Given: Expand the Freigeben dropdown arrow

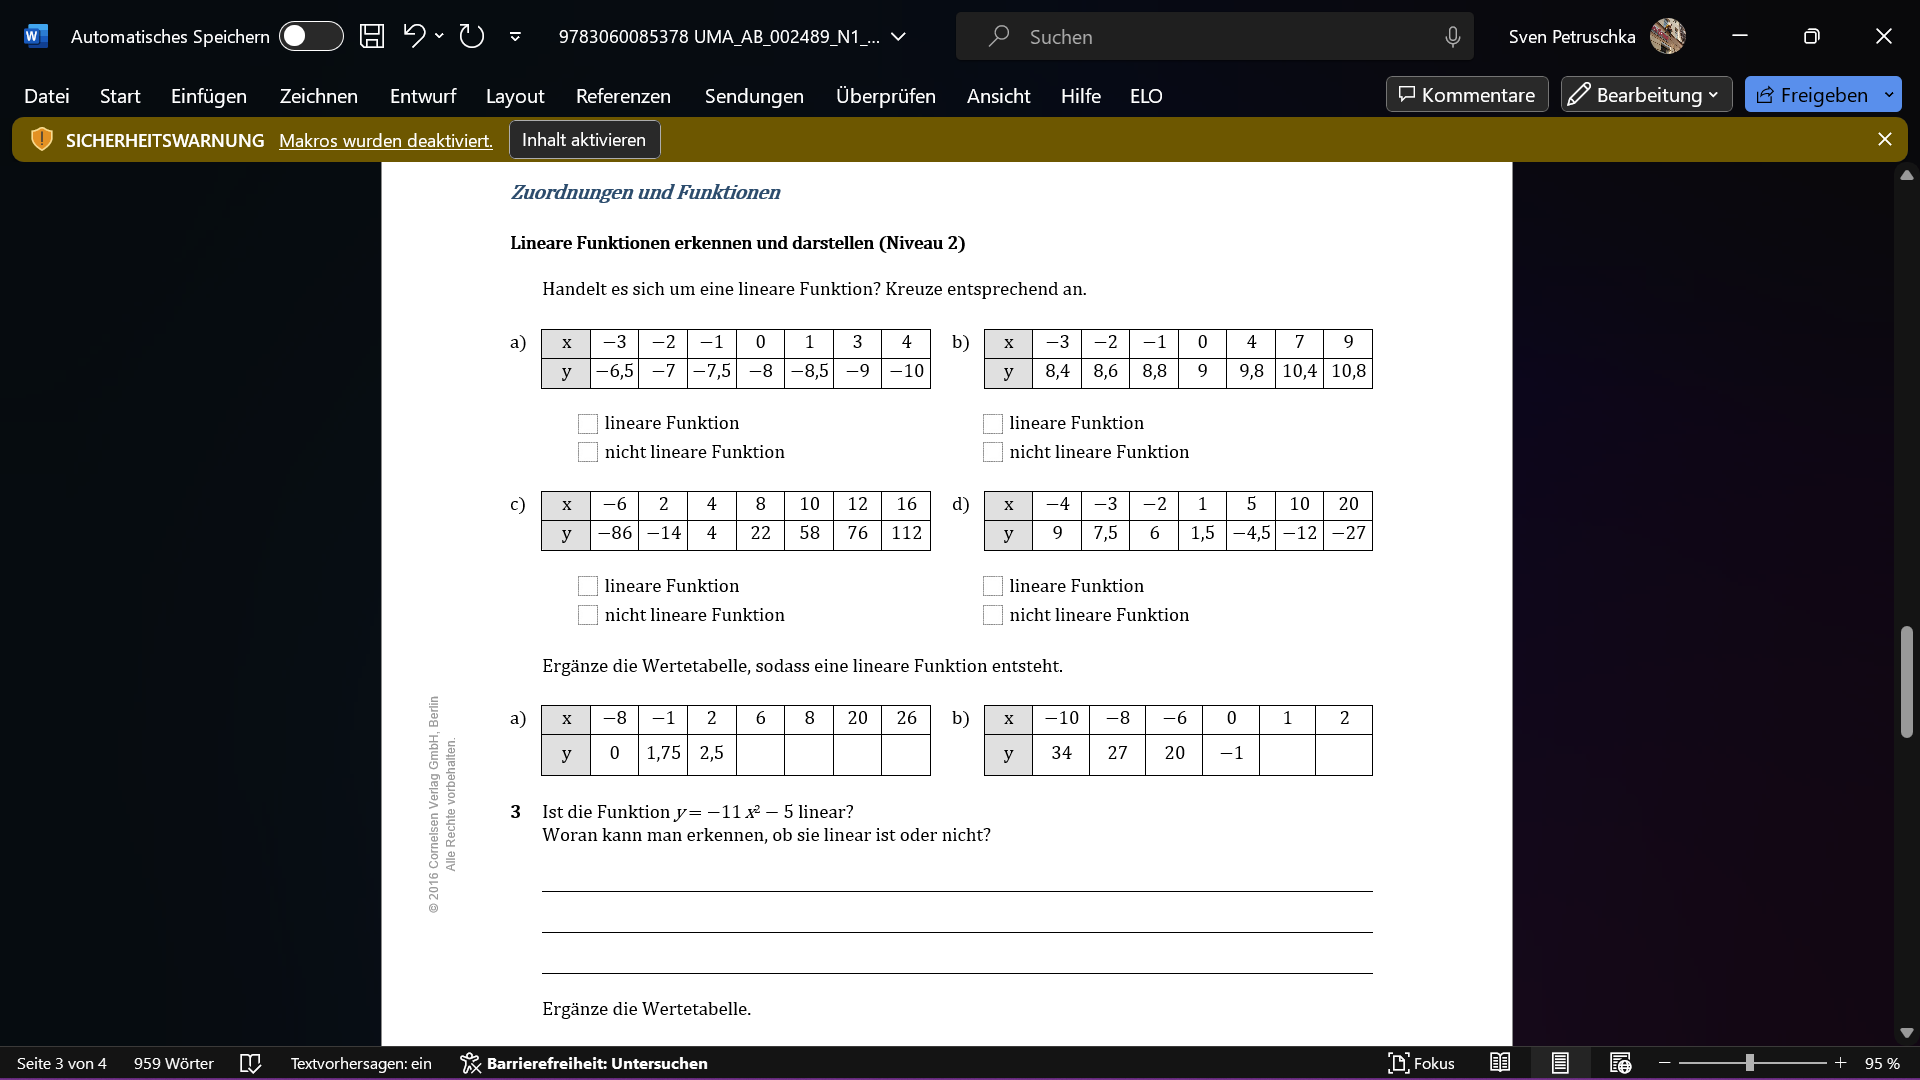Looking at the screenshot, I should pyautogui.click(x=1889, y=94).
